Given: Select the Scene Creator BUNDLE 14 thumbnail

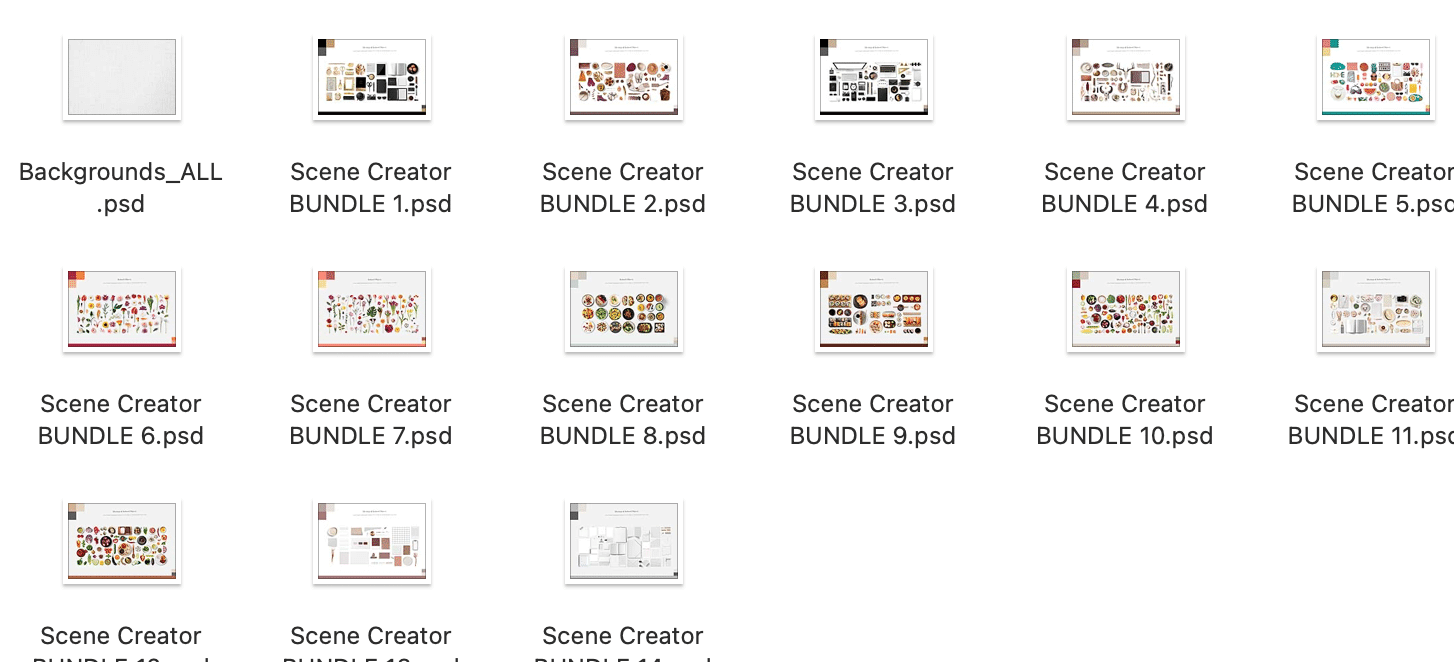Looking at the screenshot, I should click(x=624, y=541).
